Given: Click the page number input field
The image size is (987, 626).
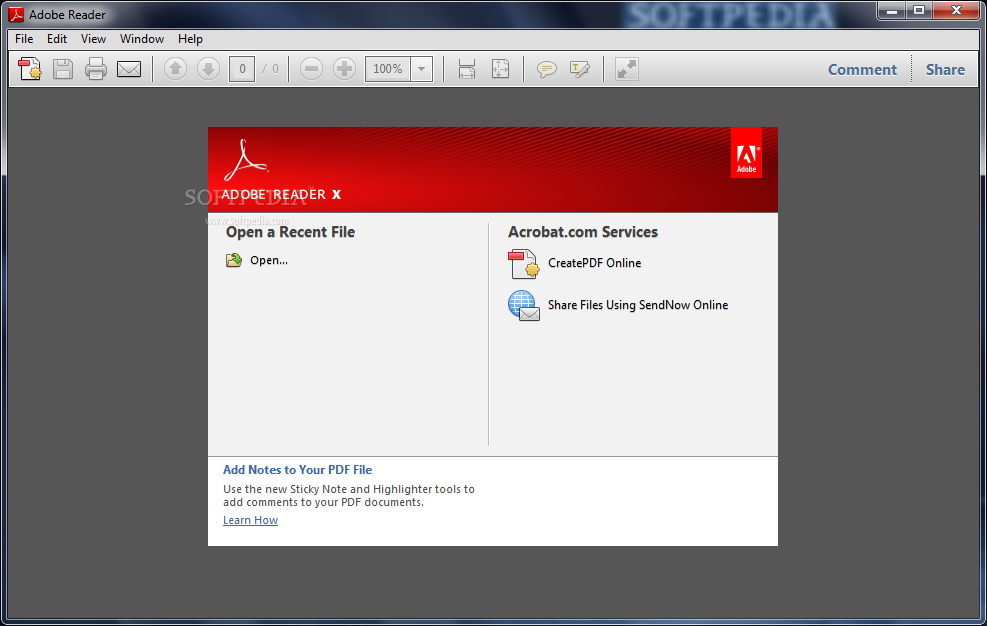Looking at the screenshot, I should (x=241, y=68).
